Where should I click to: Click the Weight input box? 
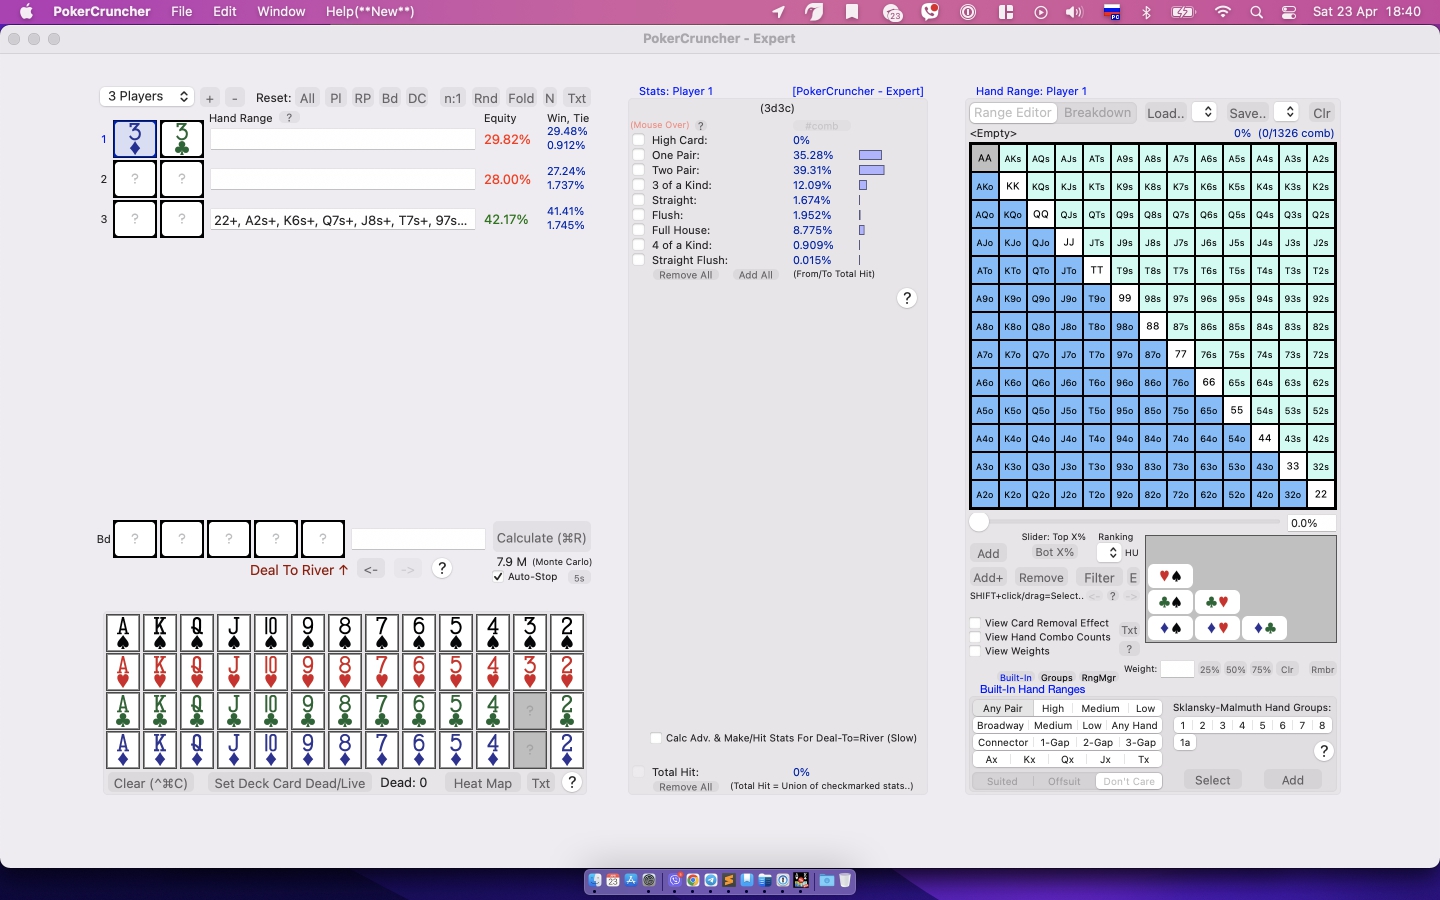(x=1177, y=669)
